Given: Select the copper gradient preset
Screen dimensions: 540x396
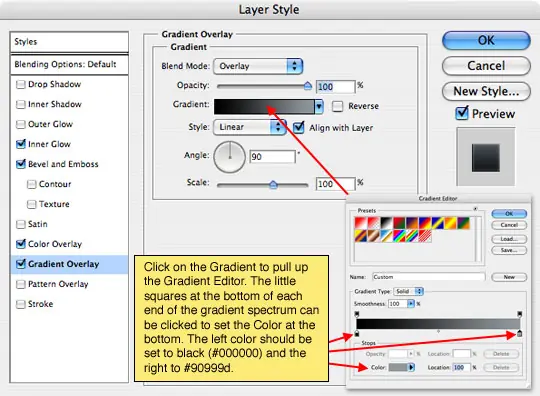Looking at the screenshot, I should point(374,236).
